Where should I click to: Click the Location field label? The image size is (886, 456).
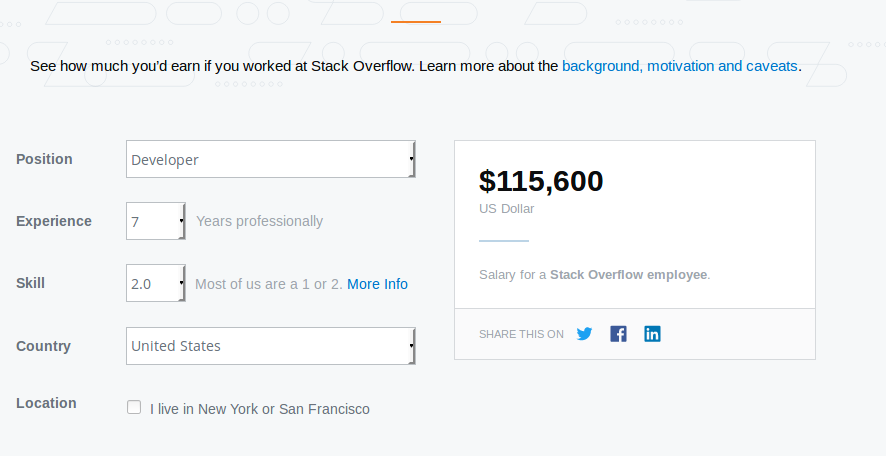click(46, 403)
